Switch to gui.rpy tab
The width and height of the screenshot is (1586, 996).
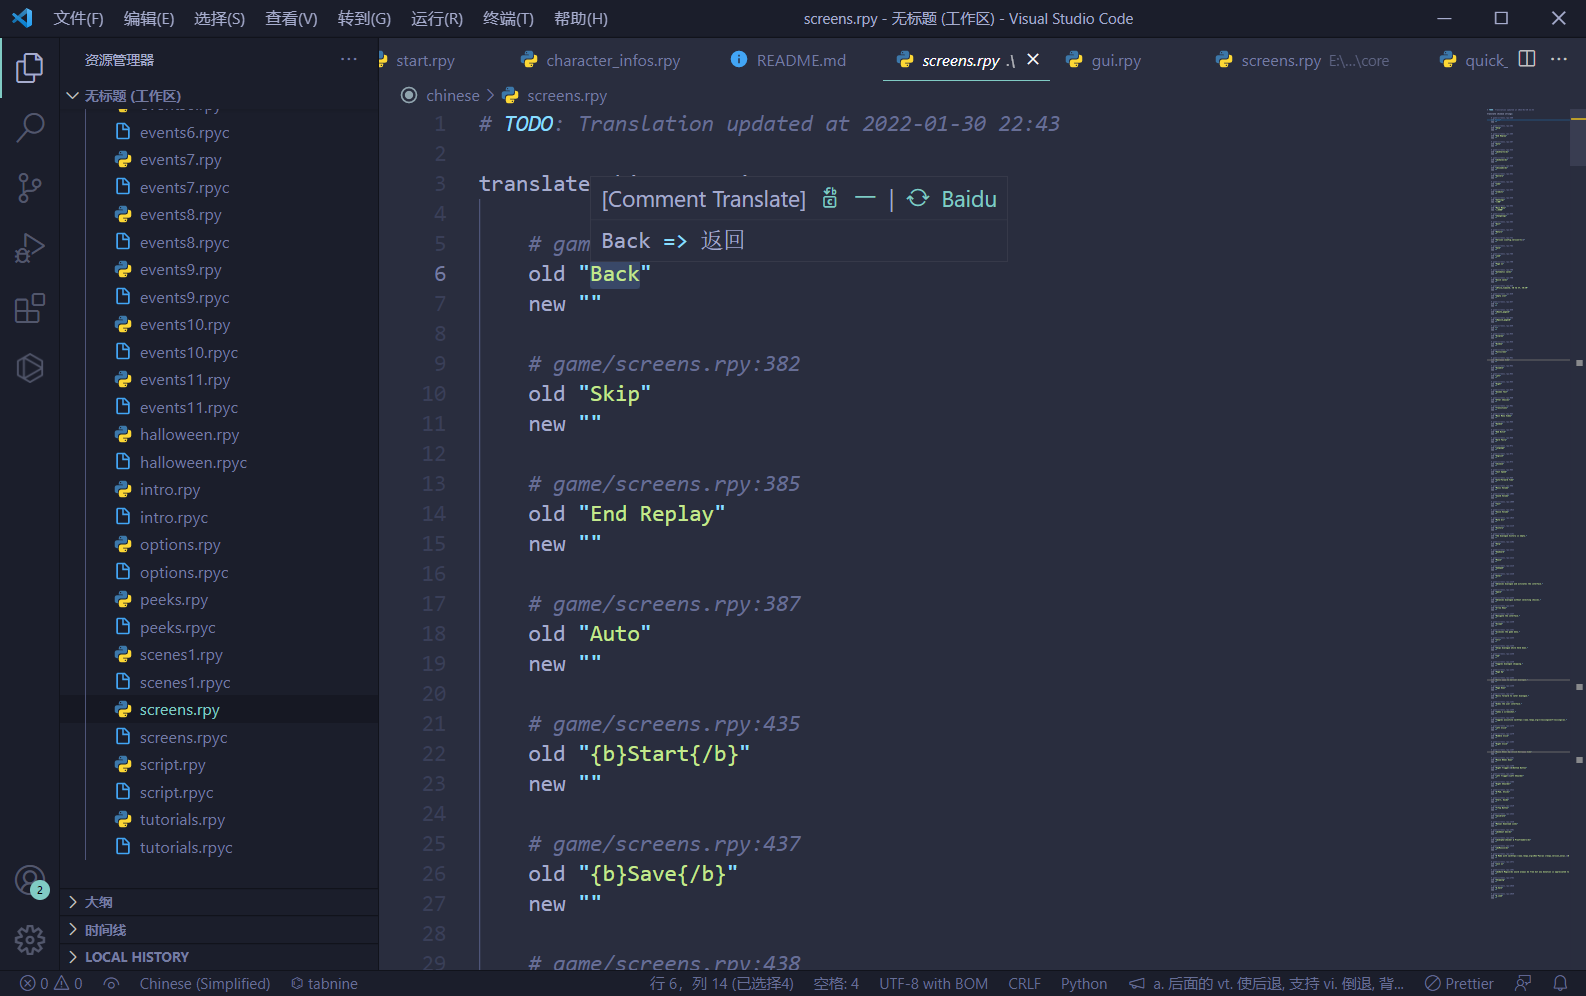coord(1115,61)
